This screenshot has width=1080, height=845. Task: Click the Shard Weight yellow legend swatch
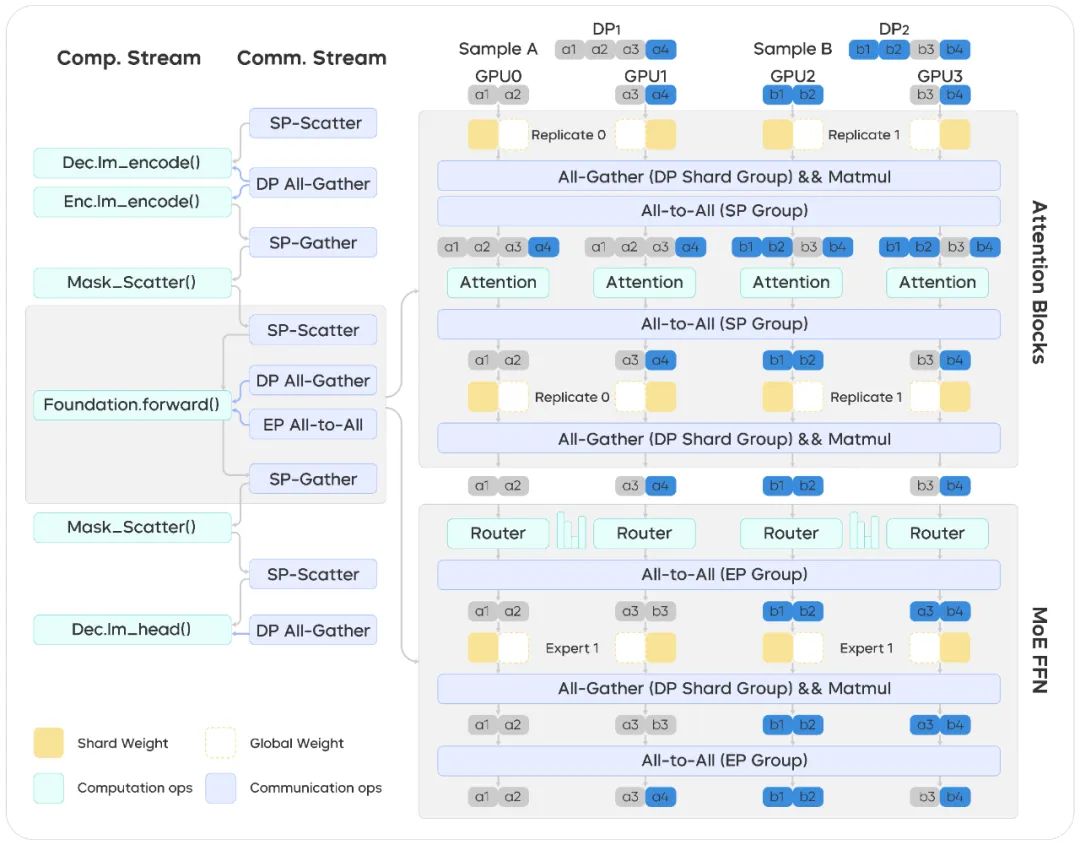click(48, 742)
